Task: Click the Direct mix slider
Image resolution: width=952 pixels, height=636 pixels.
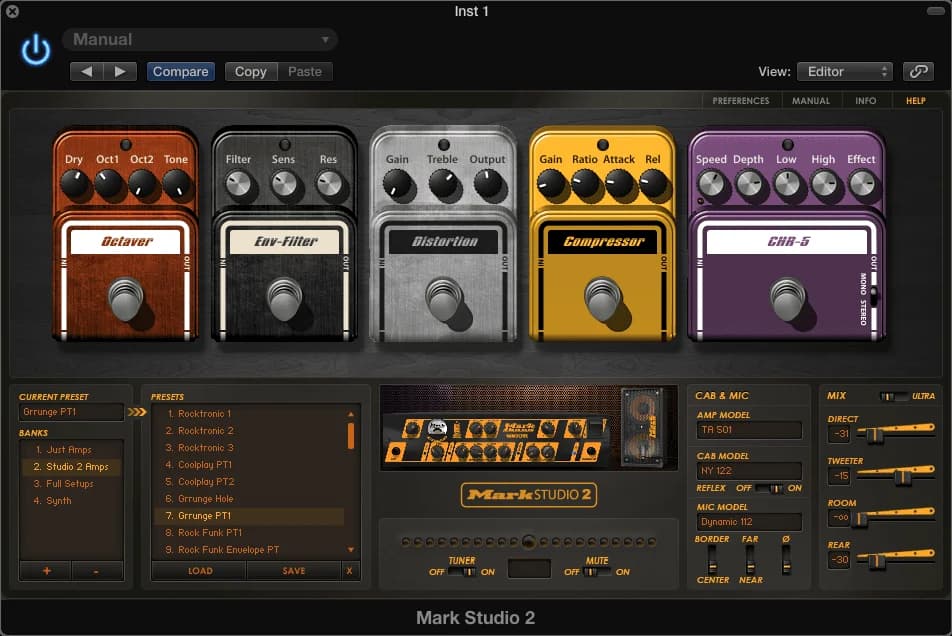Action: pos(873,434)
